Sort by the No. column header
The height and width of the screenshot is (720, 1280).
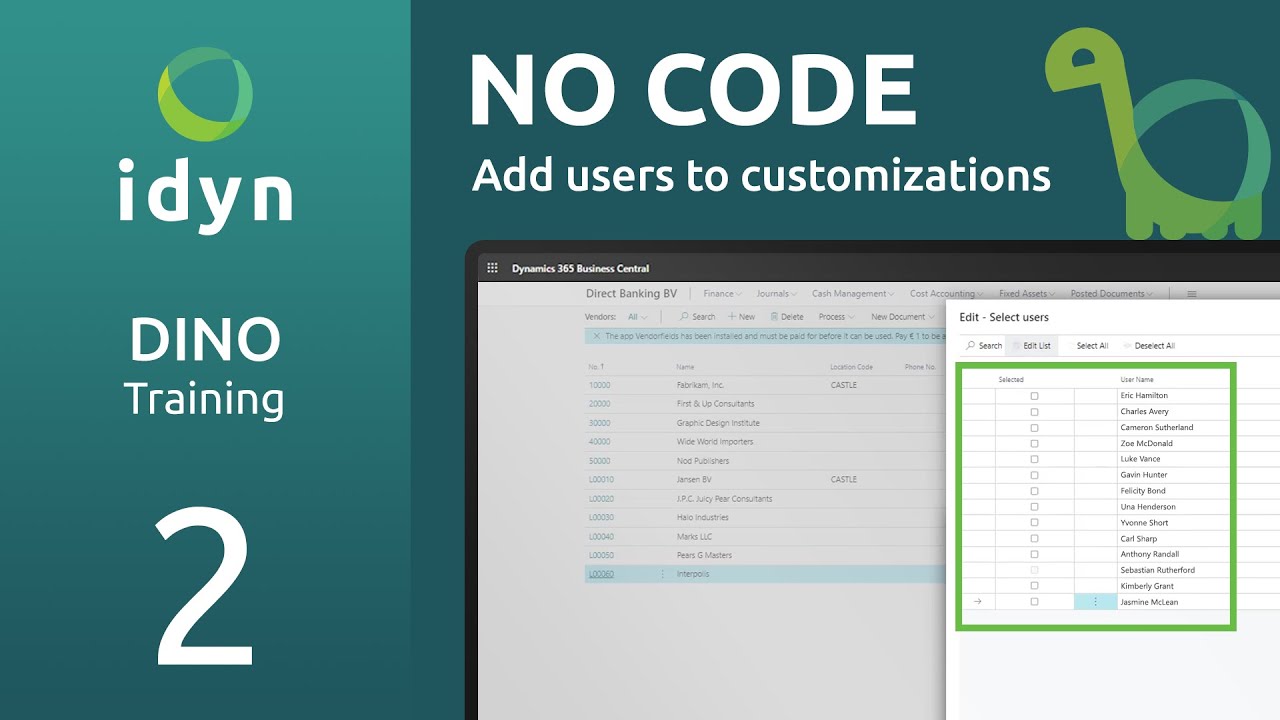595,367
